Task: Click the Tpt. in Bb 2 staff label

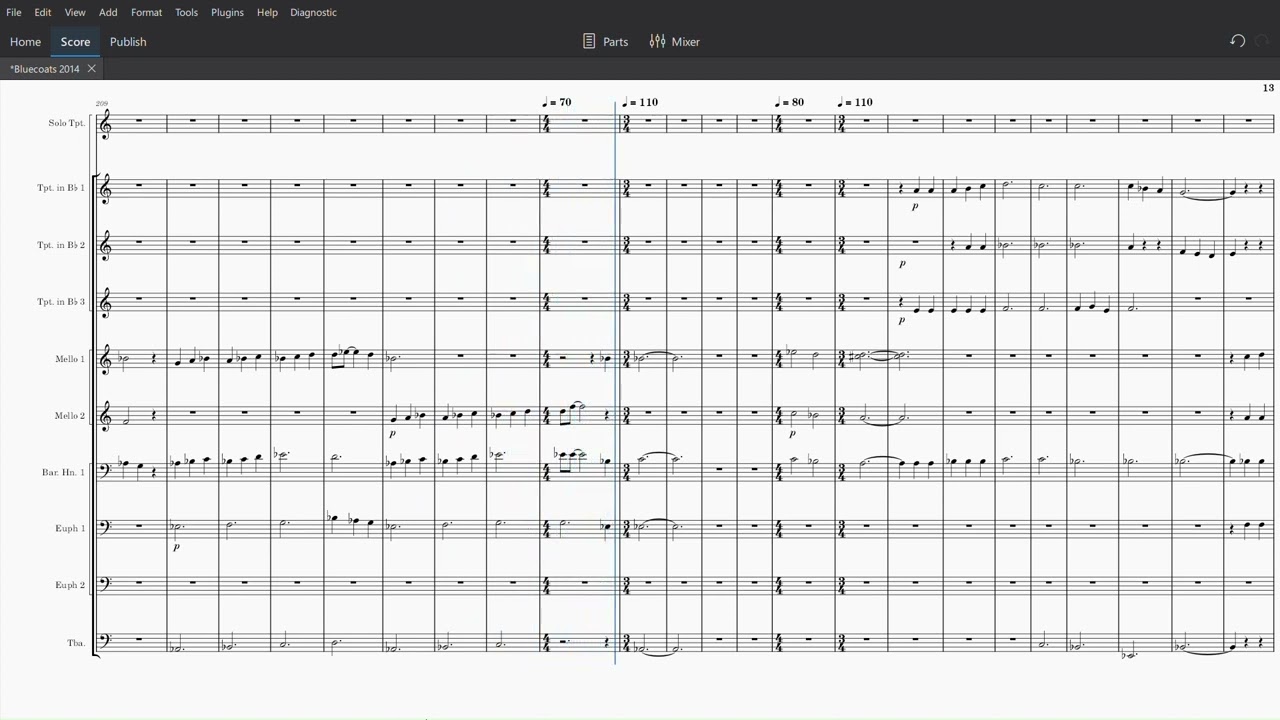Action: pyautogui.click(x=62, y=245)
